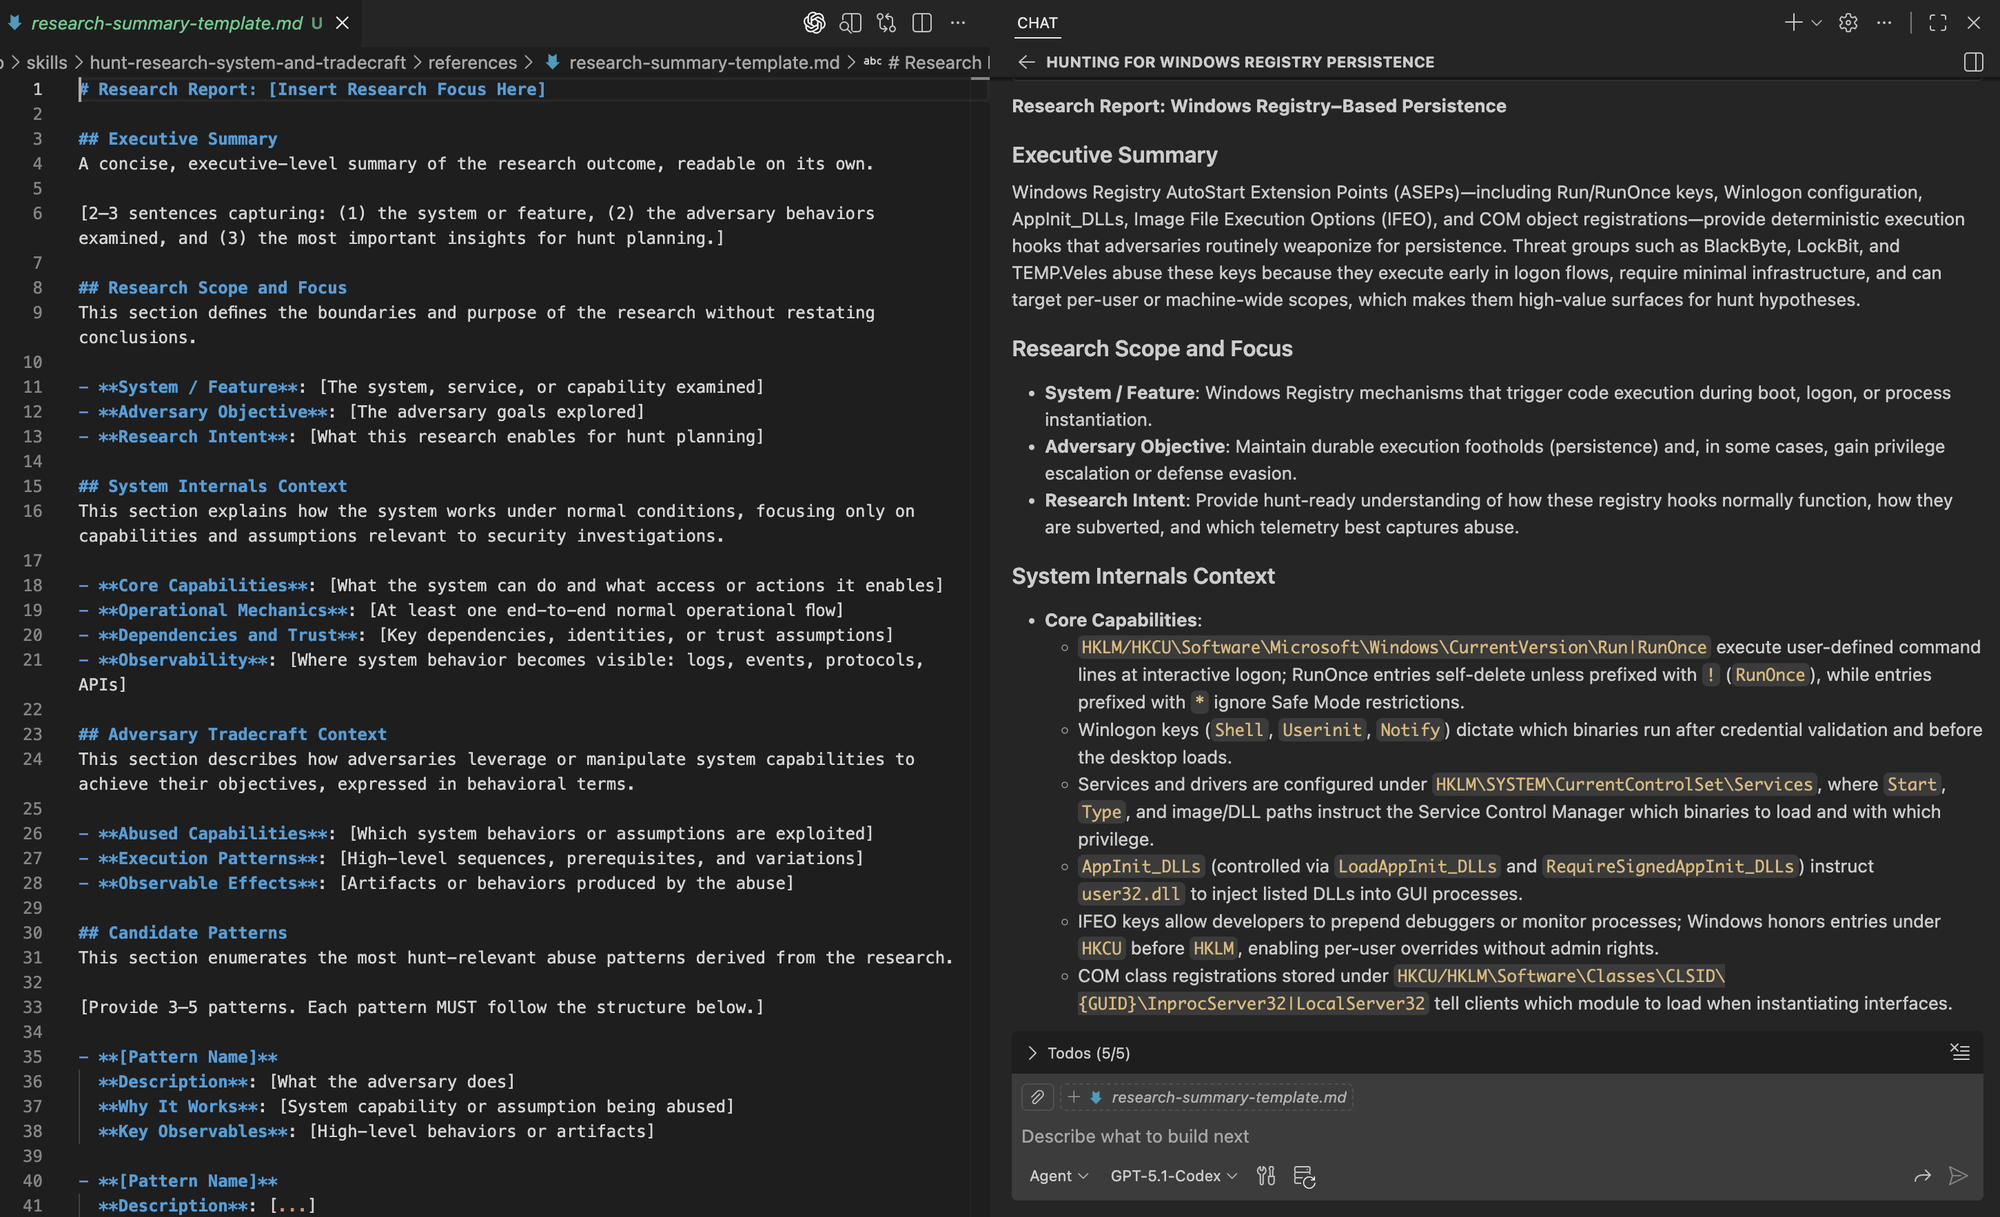Open the GPT-5.1-Codex model picker
The width and height of the screenshot is (2000, 1217).
tap(1173, 1176)
